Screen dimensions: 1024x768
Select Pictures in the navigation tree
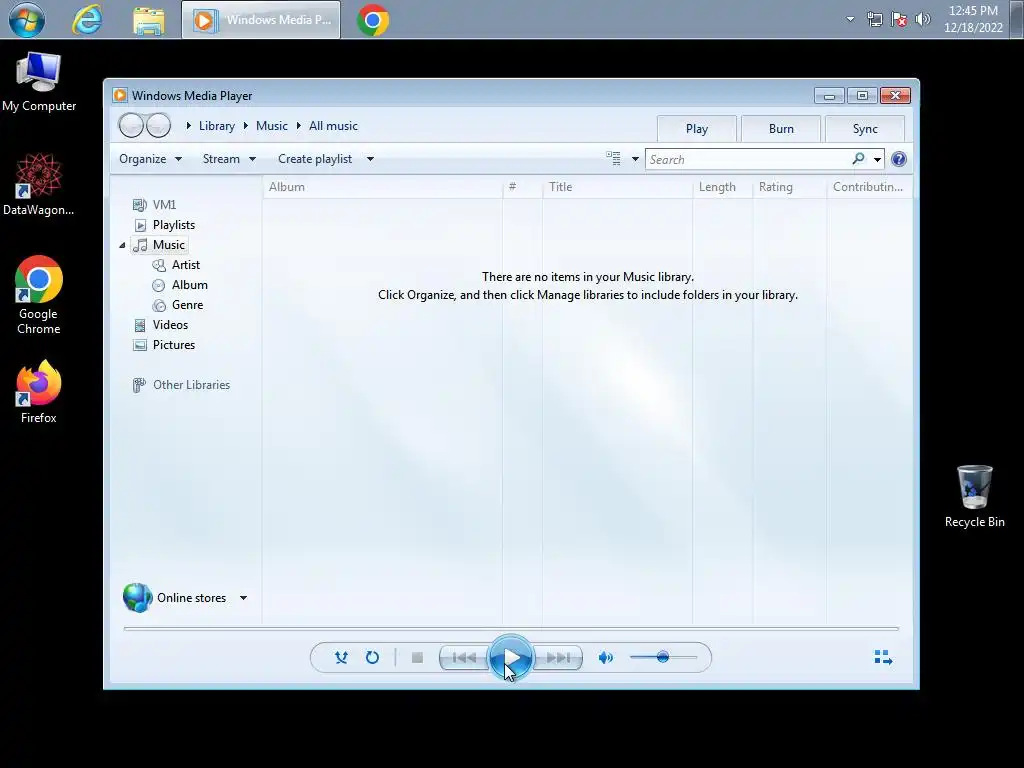[x=163, y=345]
